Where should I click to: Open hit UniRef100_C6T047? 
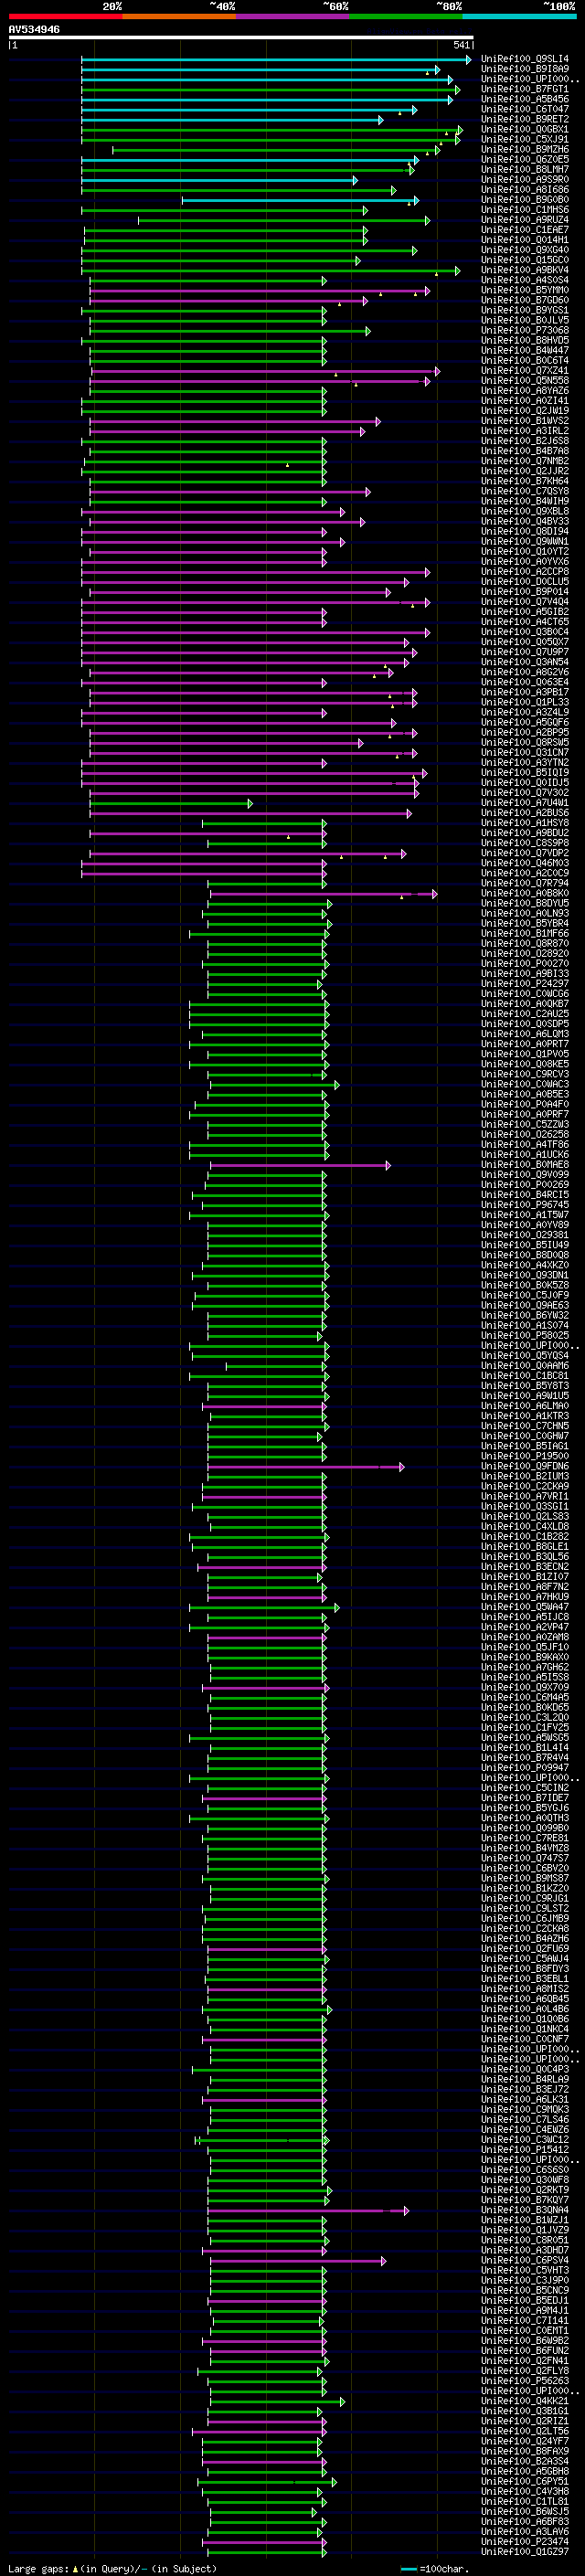pyautogui.click(x=525, y=109)
